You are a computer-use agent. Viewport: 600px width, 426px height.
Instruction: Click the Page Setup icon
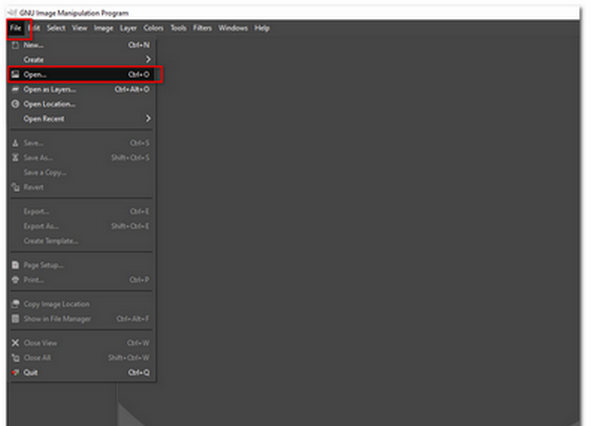pos(15,265)
